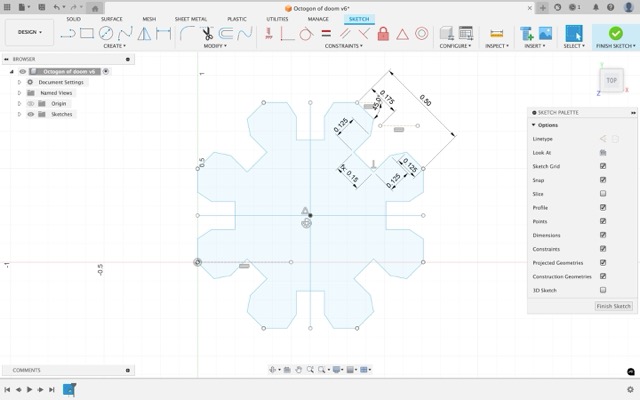Toggle visibility of the Sketches folder

pyautogui.click(x=31, y=114)
